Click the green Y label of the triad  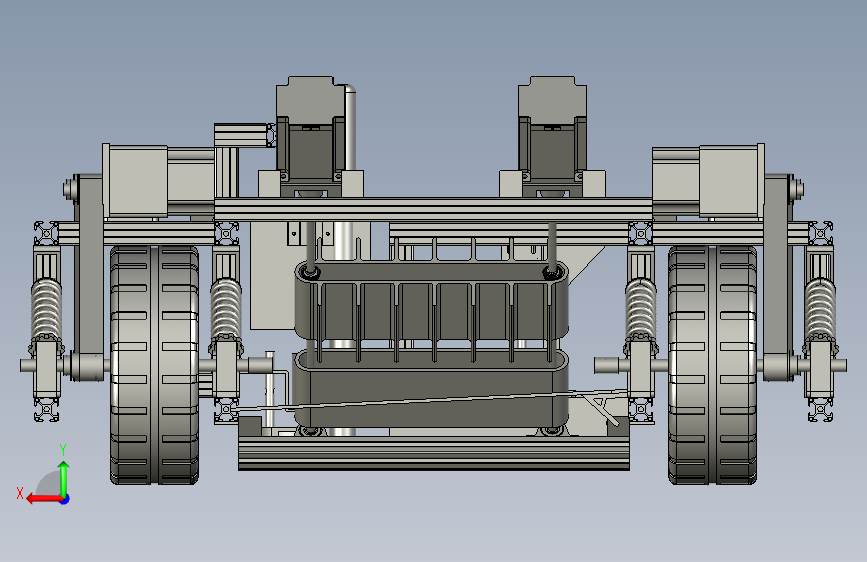[x=63, y=449]
